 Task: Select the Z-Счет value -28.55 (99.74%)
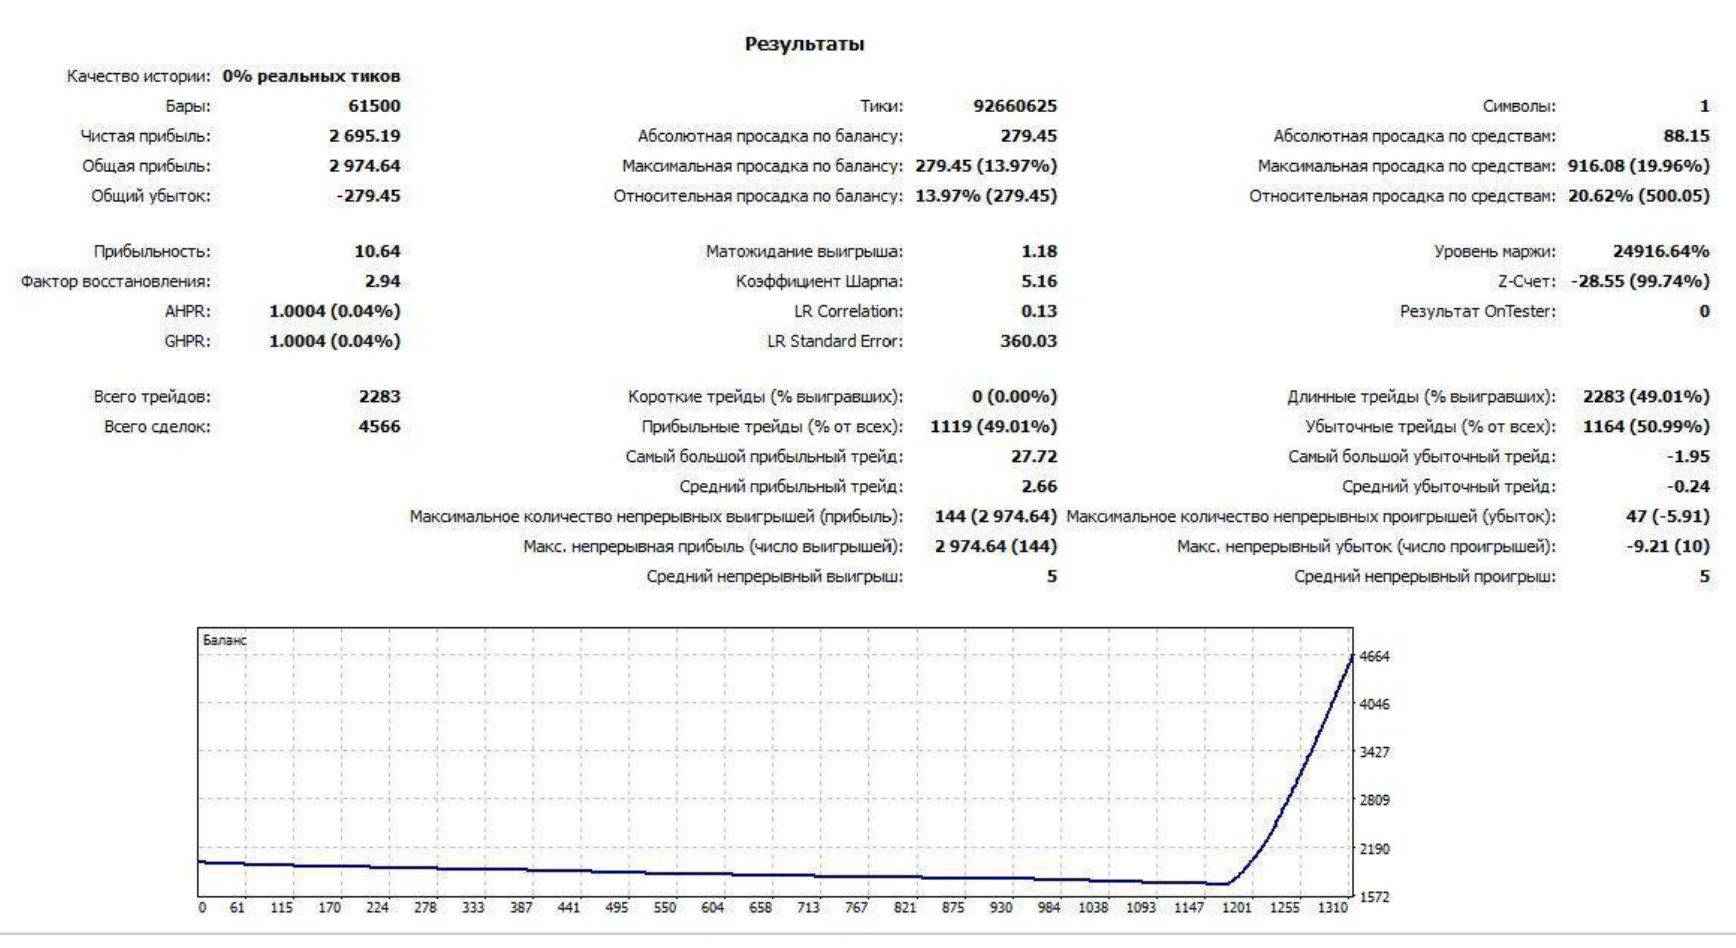pos(1640,281)
